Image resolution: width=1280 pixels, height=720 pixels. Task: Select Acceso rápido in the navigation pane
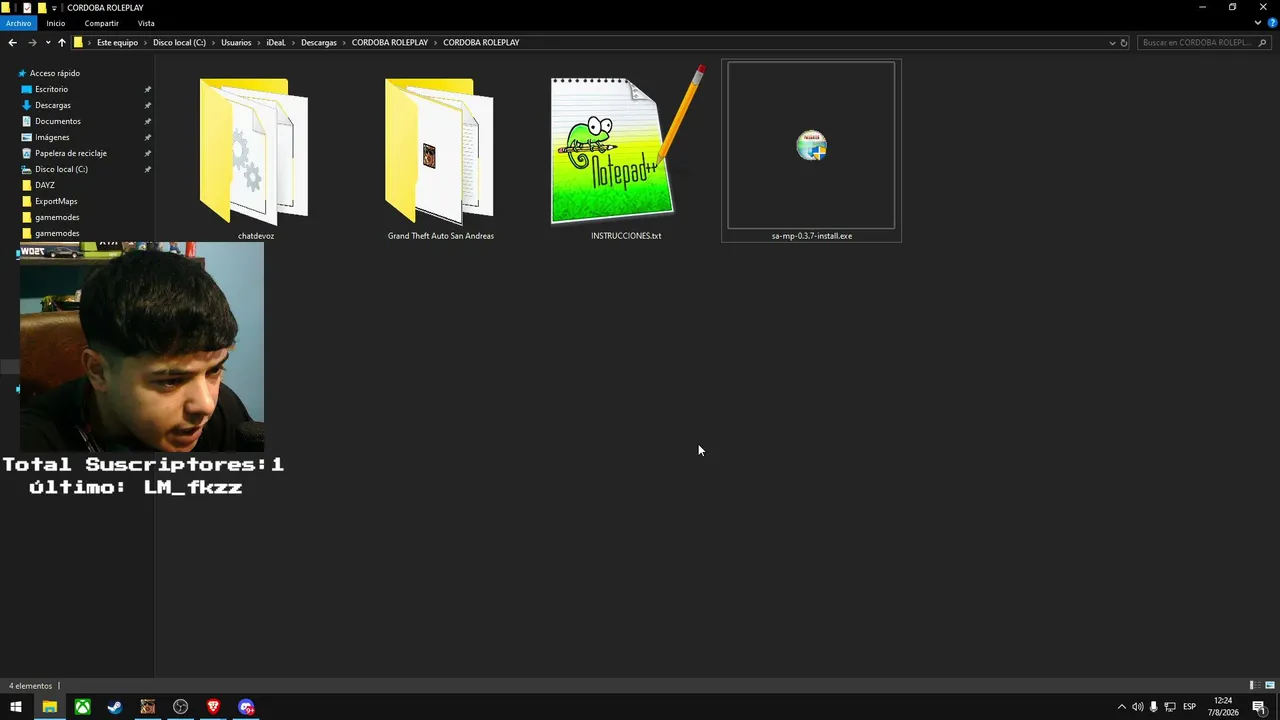tap(55, 73)
